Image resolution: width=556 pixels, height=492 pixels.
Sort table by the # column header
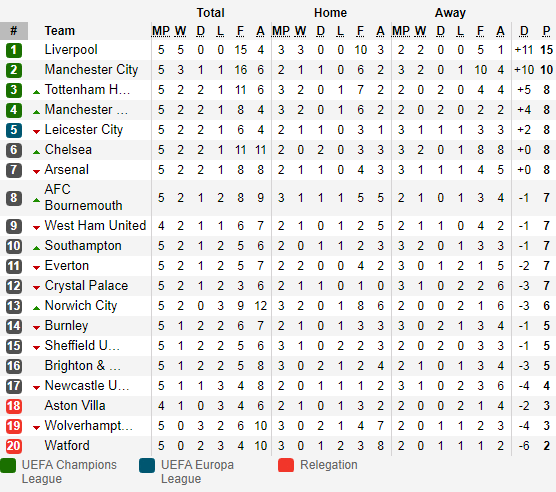pyautogui.click(x=14, y=31)
